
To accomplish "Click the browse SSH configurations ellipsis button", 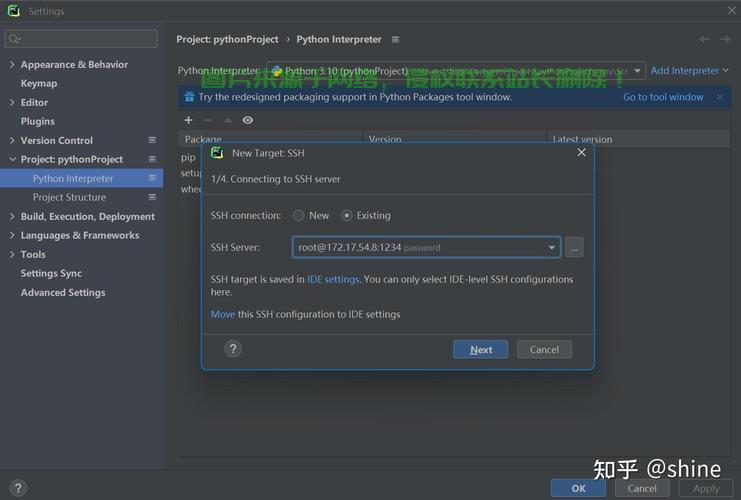I will pos(574,248).
